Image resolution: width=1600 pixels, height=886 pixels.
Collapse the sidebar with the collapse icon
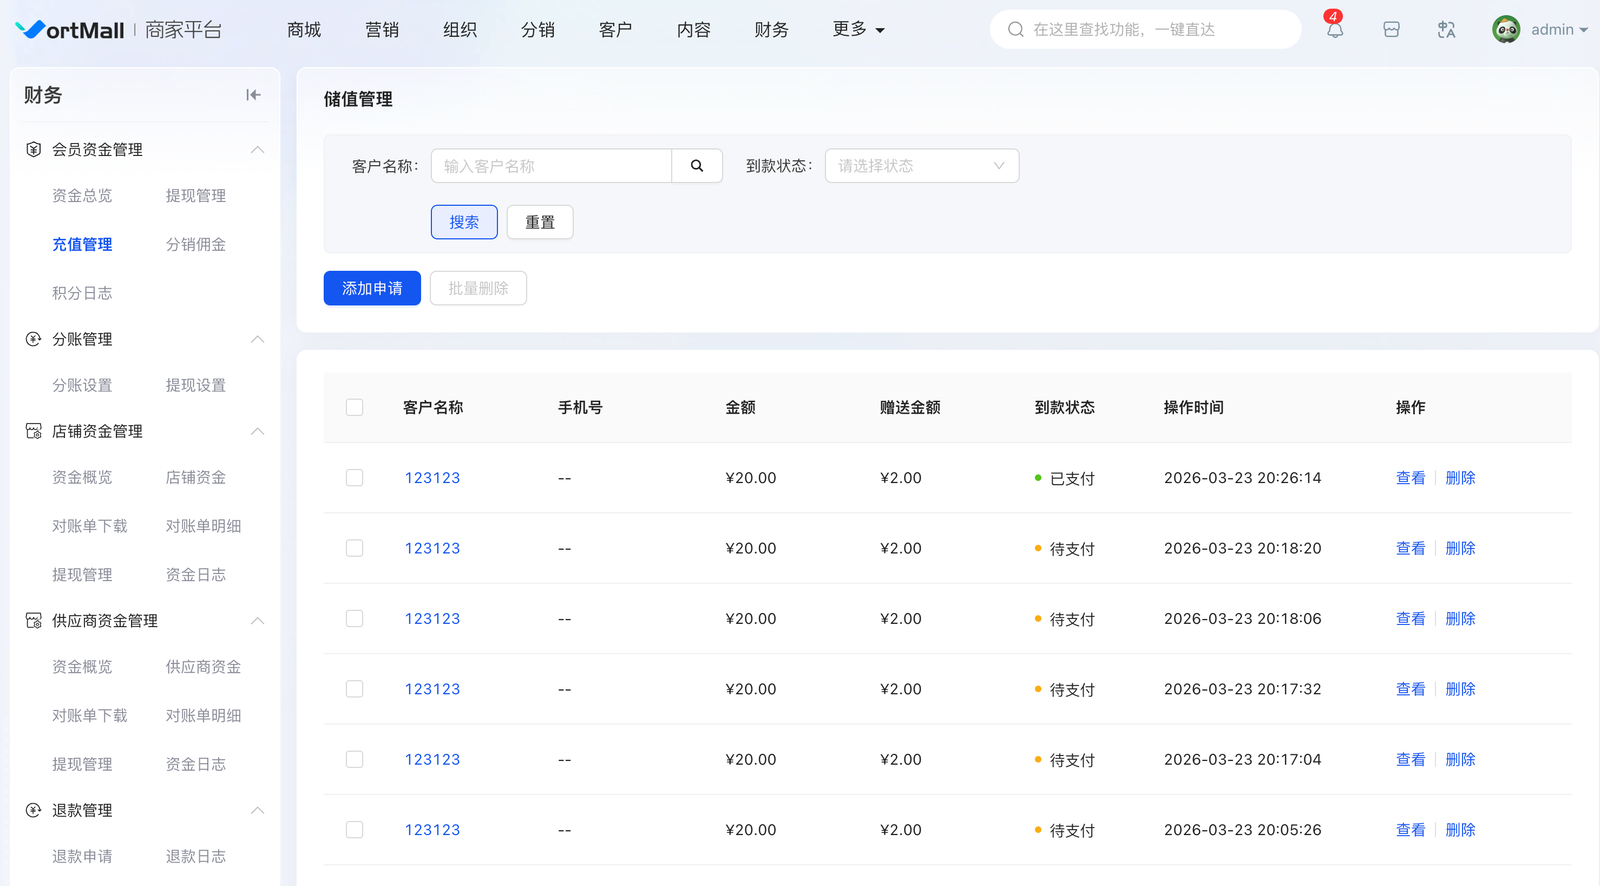[253, 95]
